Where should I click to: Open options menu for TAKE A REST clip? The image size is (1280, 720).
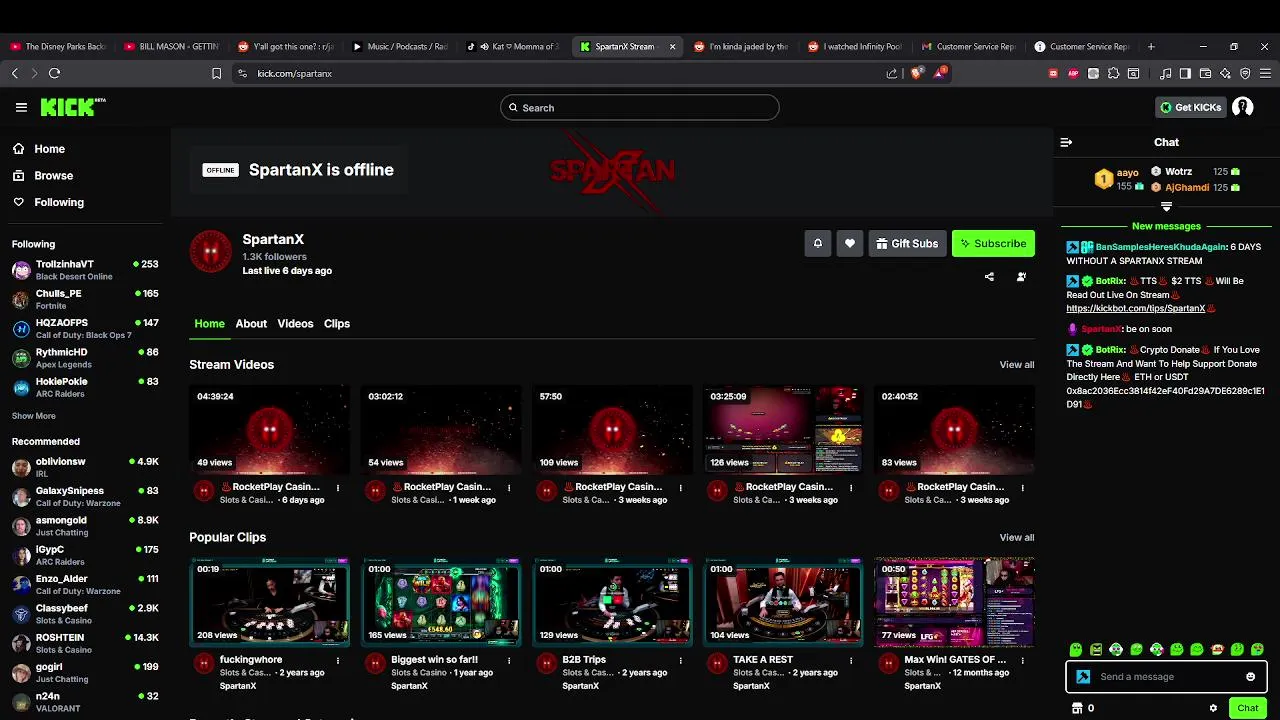[x=851, y=661]
